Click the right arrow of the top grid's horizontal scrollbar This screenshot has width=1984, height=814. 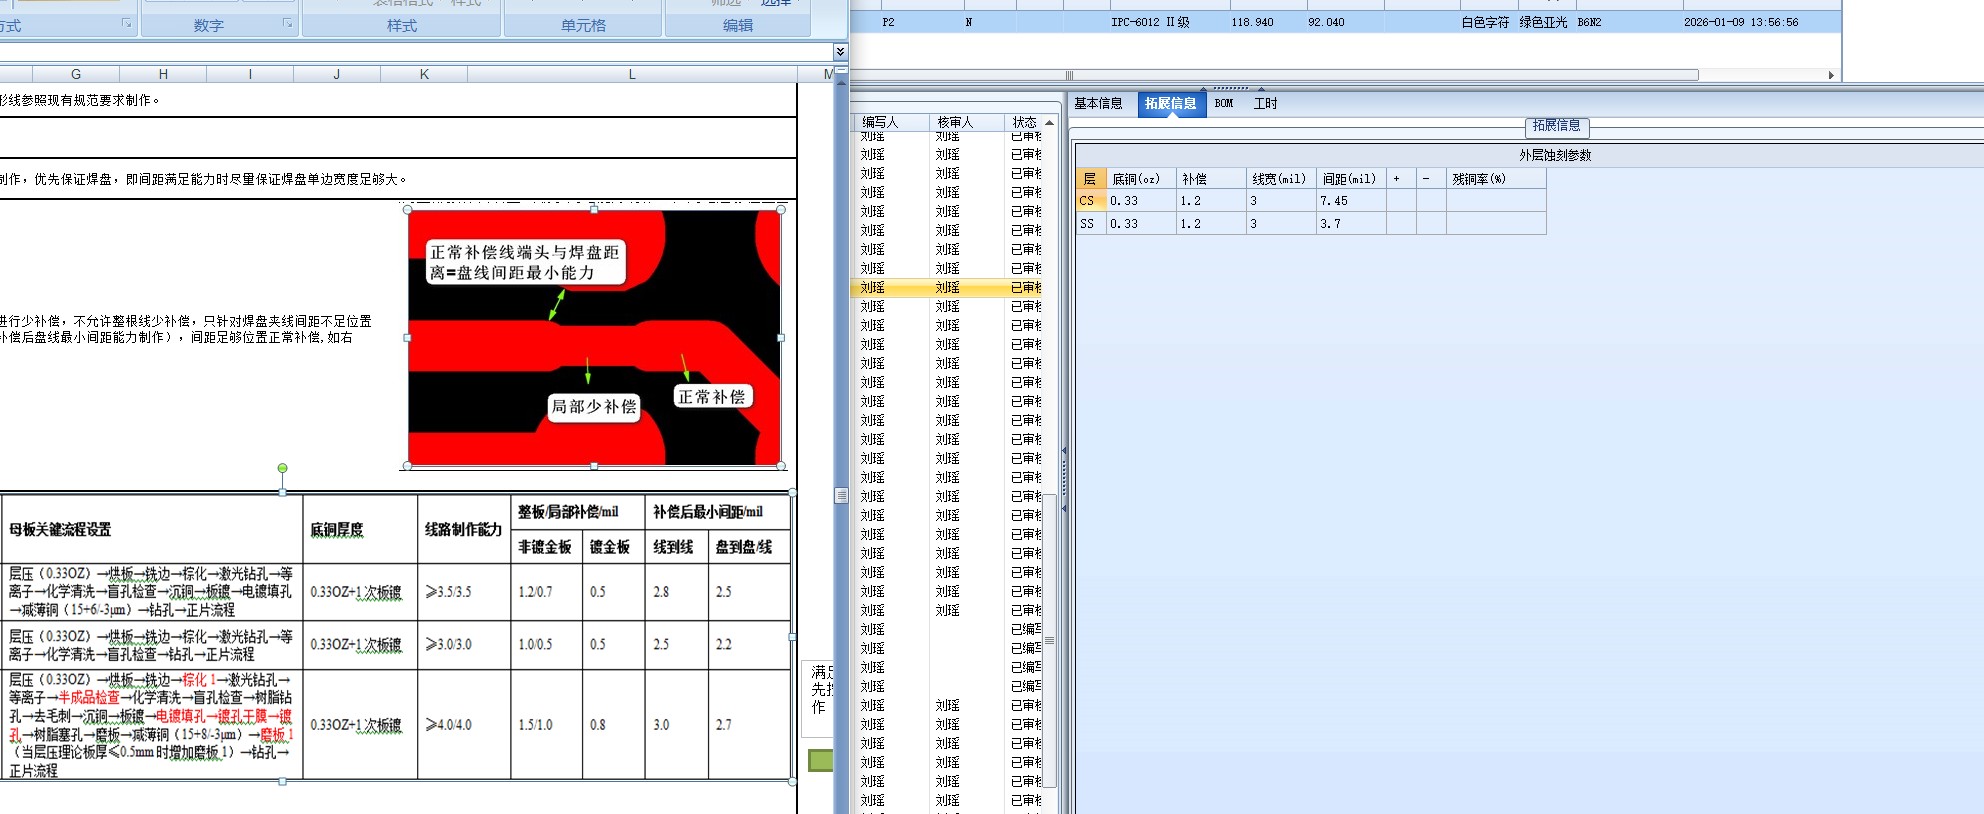1831,75
